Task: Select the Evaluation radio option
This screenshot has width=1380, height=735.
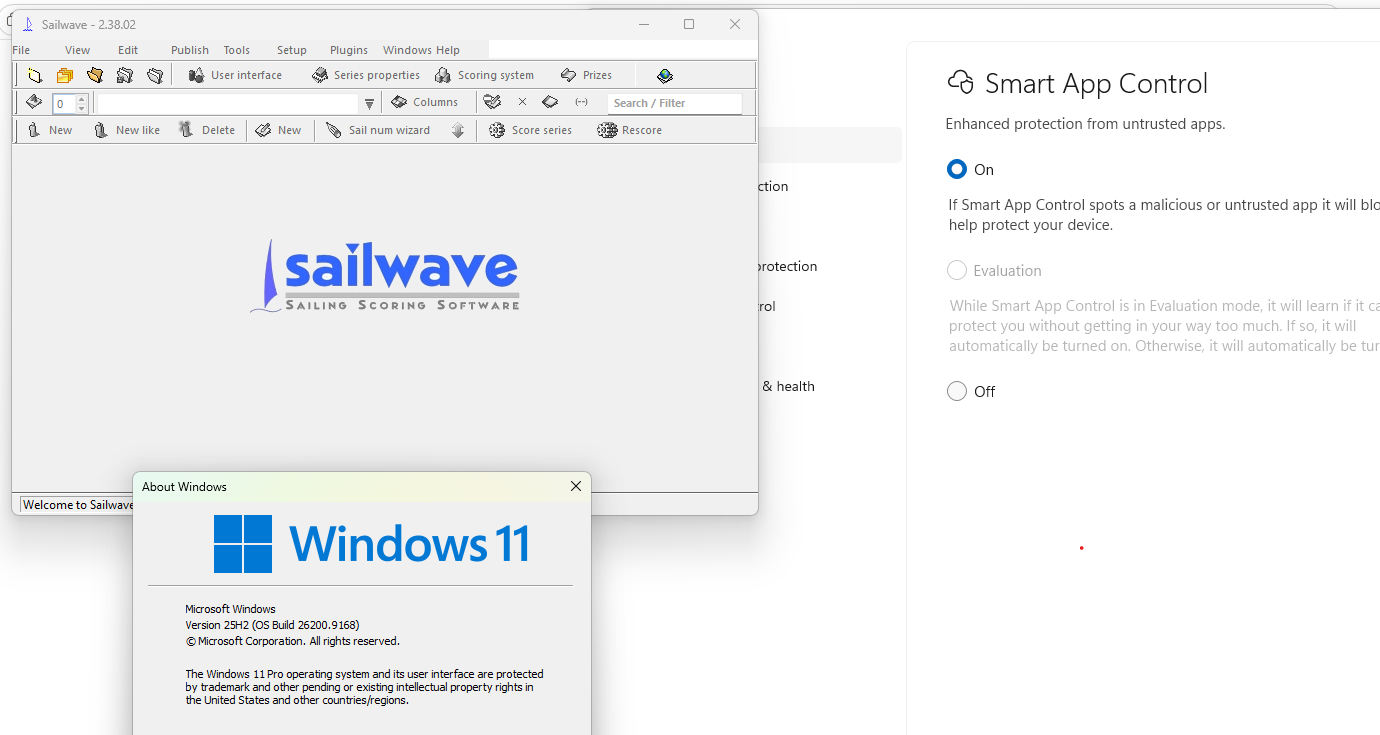Action: (x=957, y=270)
